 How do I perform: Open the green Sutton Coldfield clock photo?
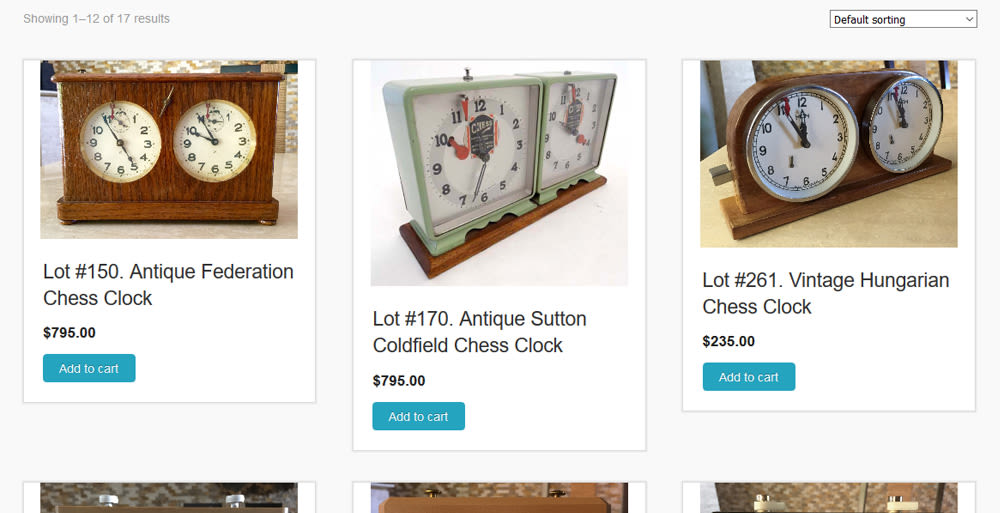[499, 173]
